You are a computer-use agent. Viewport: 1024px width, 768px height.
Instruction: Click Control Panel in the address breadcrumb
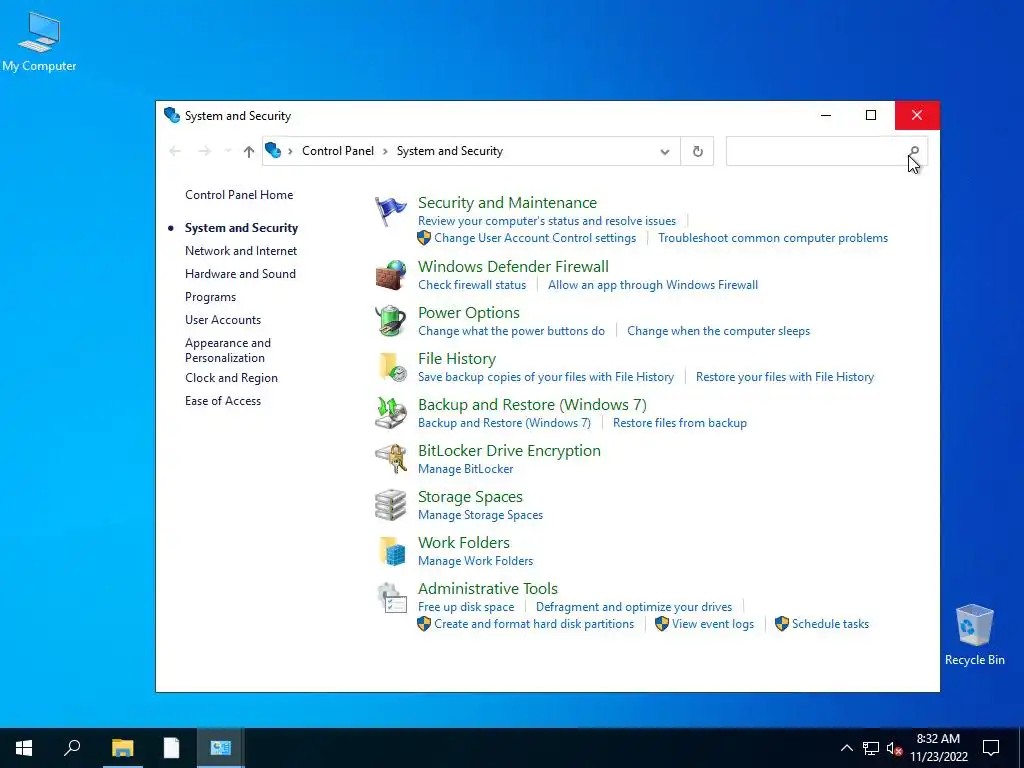338,151
